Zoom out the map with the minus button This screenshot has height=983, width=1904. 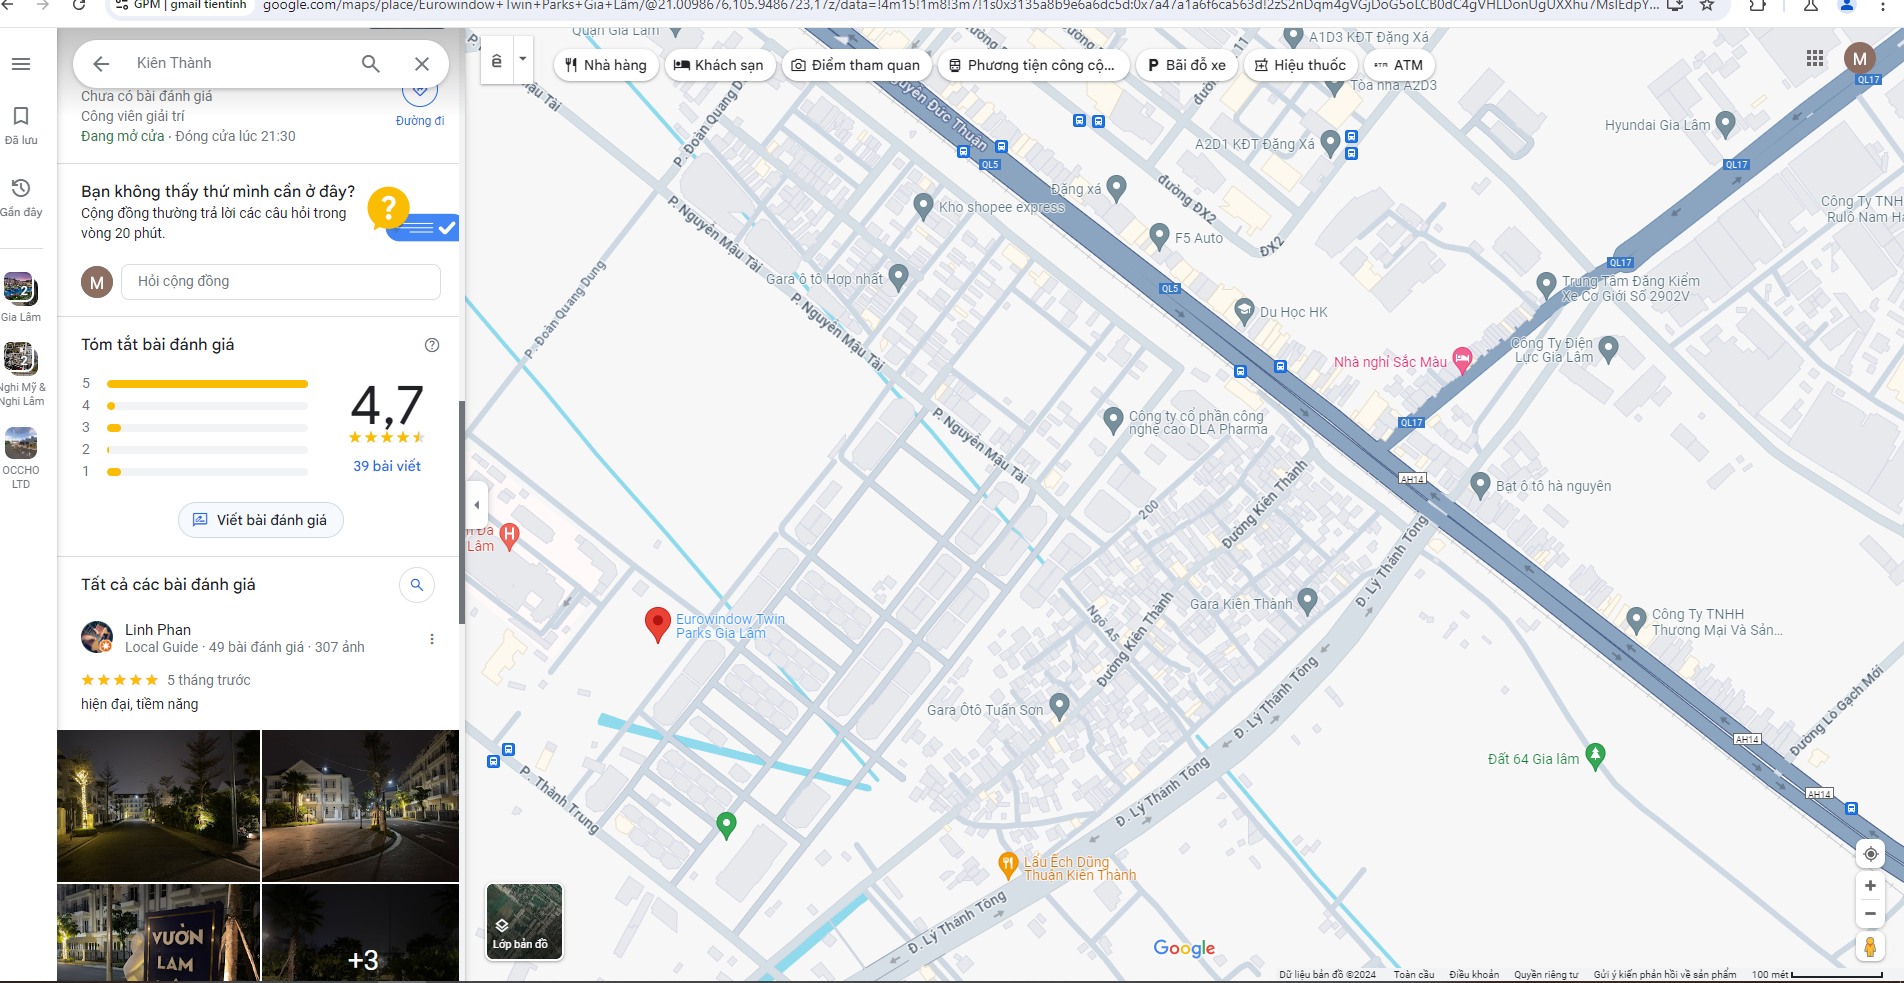click(x=1870, y=913)
